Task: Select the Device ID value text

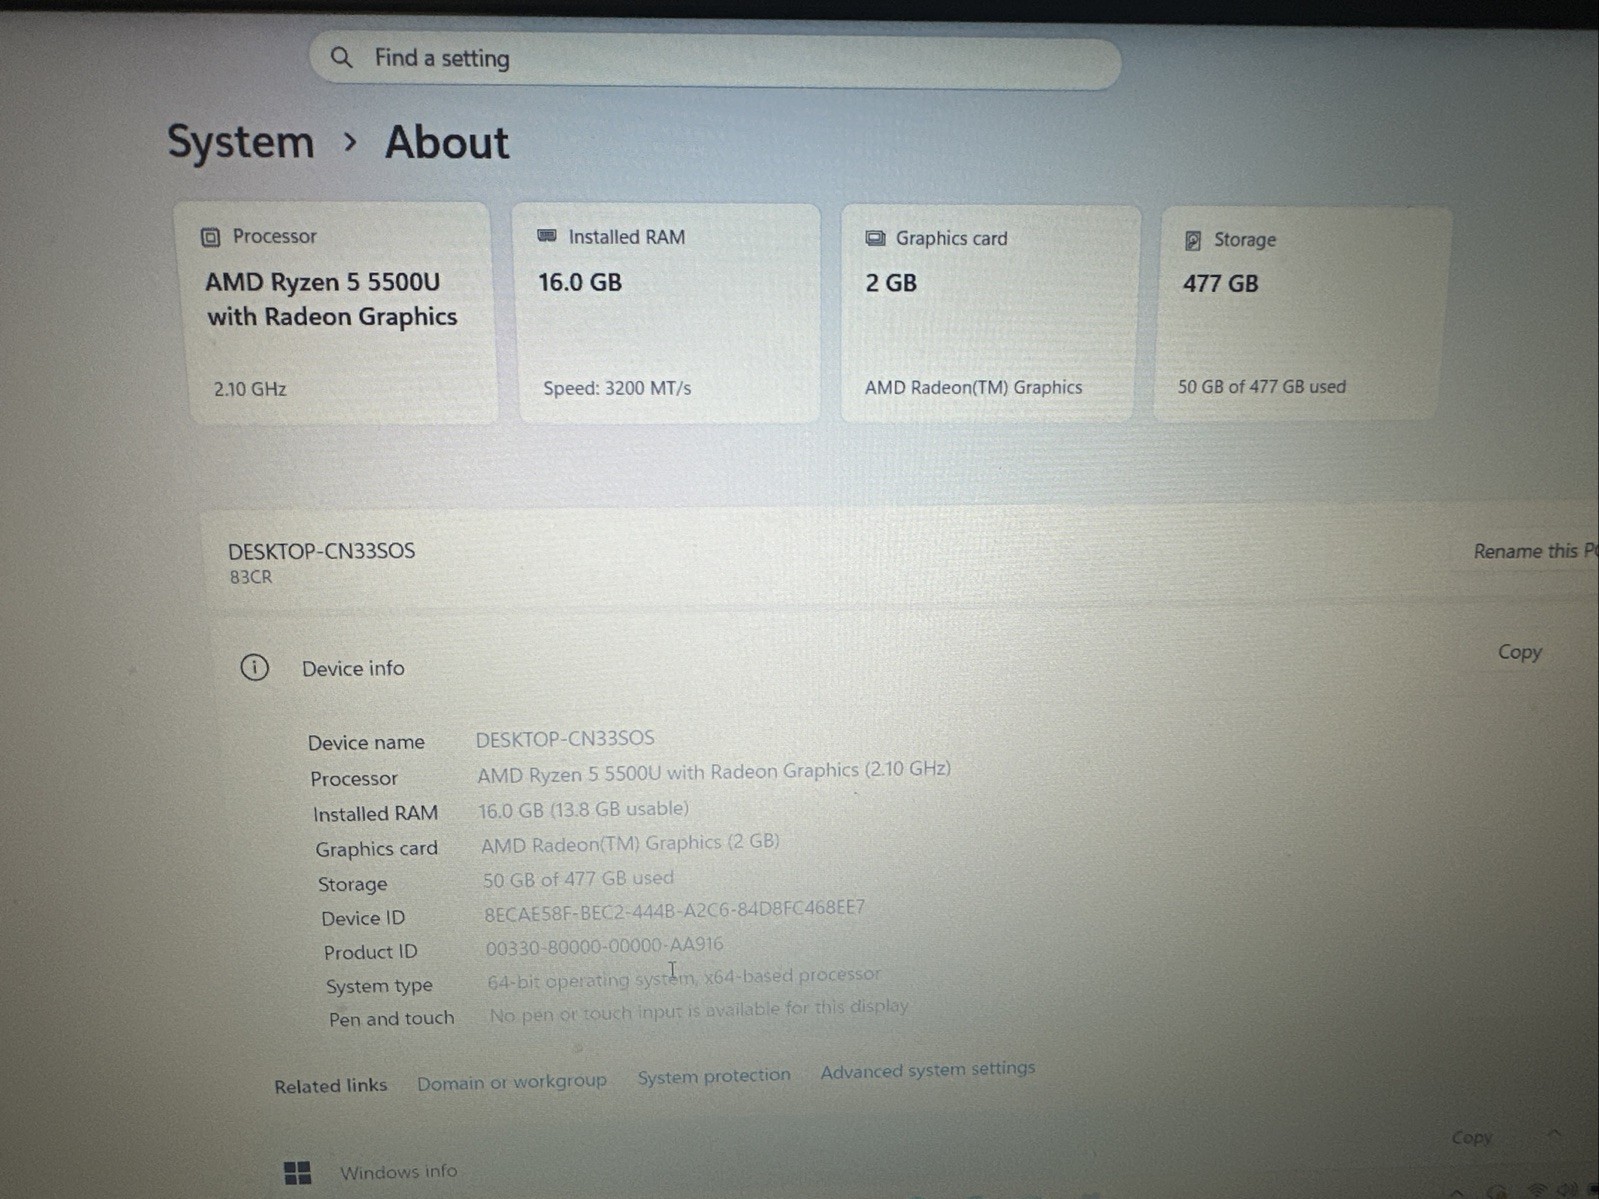Action: (674, 911)
